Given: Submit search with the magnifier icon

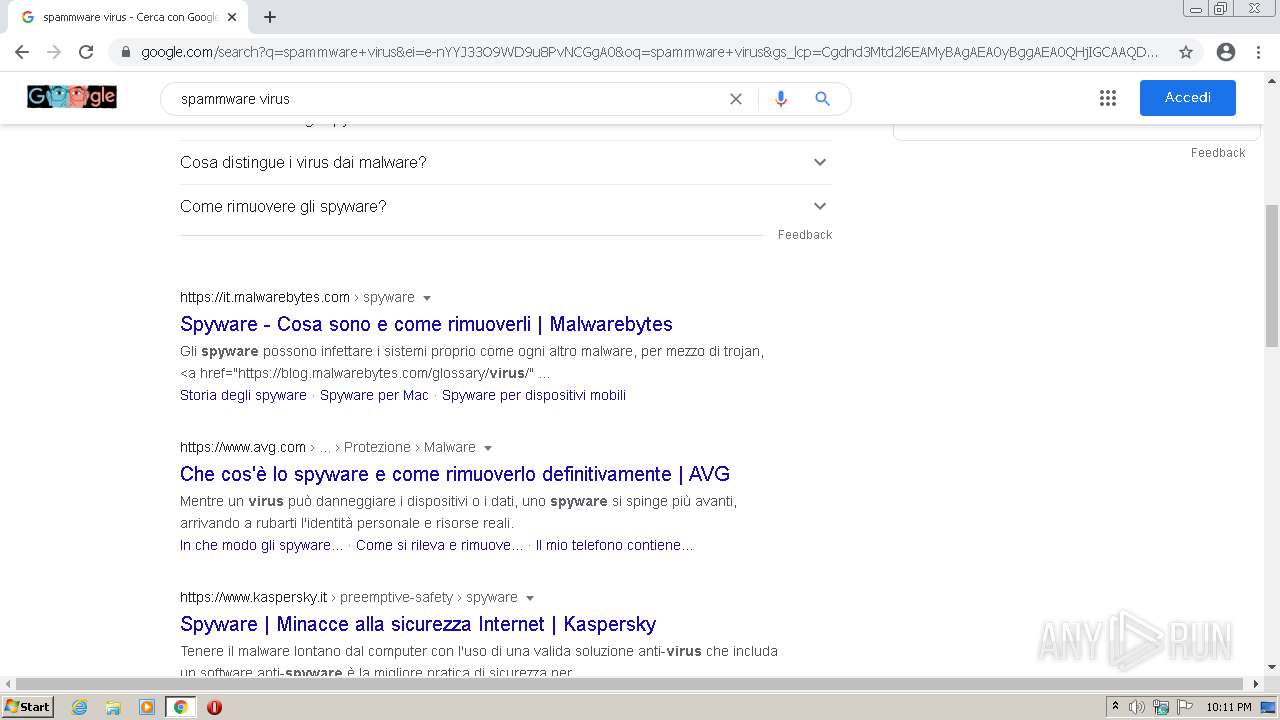Looking at the screenshot, I should [822, 99].
